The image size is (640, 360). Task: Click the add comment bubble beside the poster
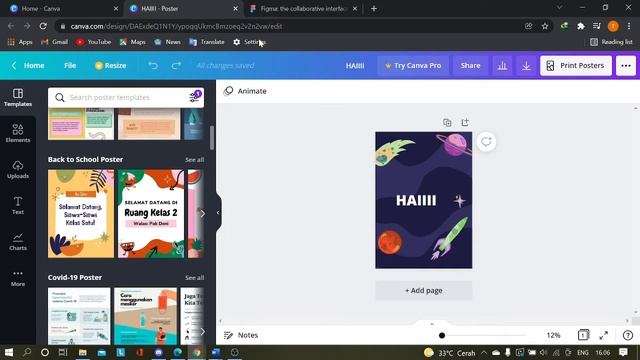pyautogui.click(x=486, y=142)
